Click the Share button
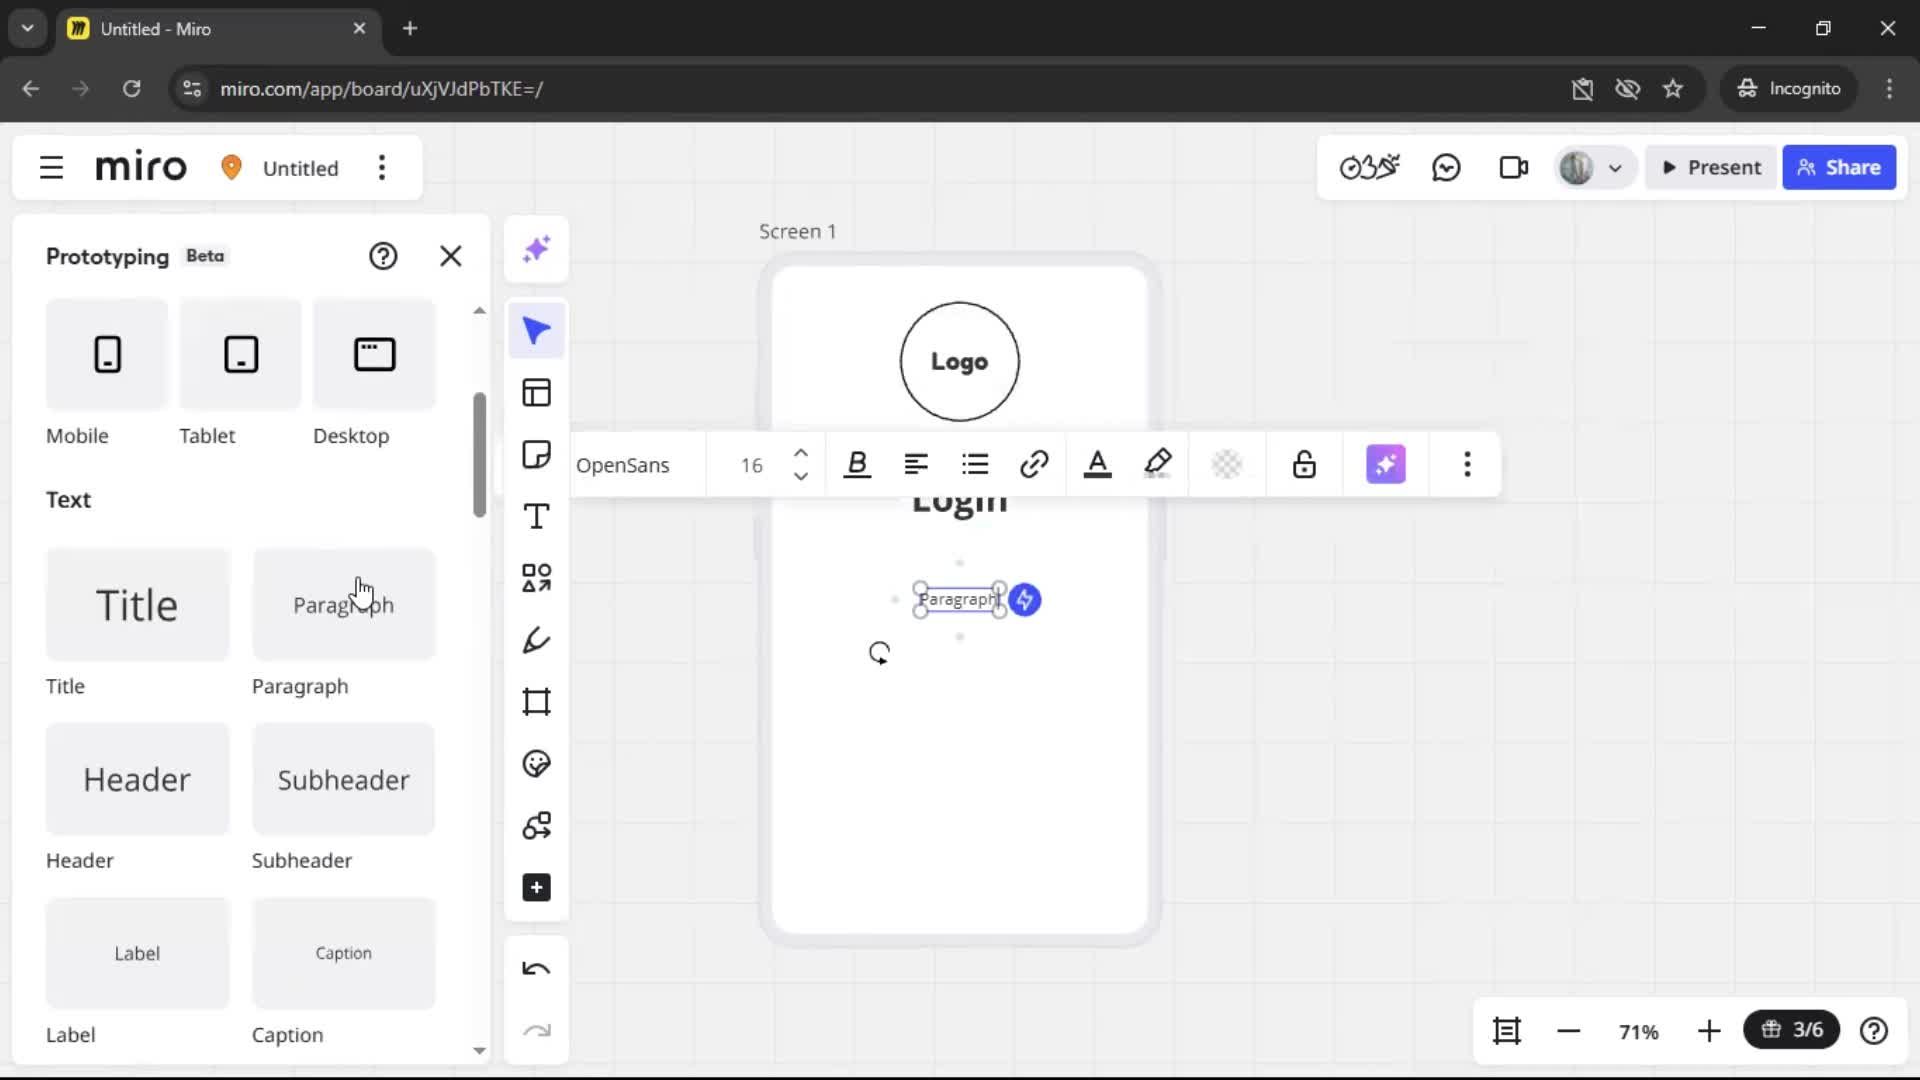 1839,168
